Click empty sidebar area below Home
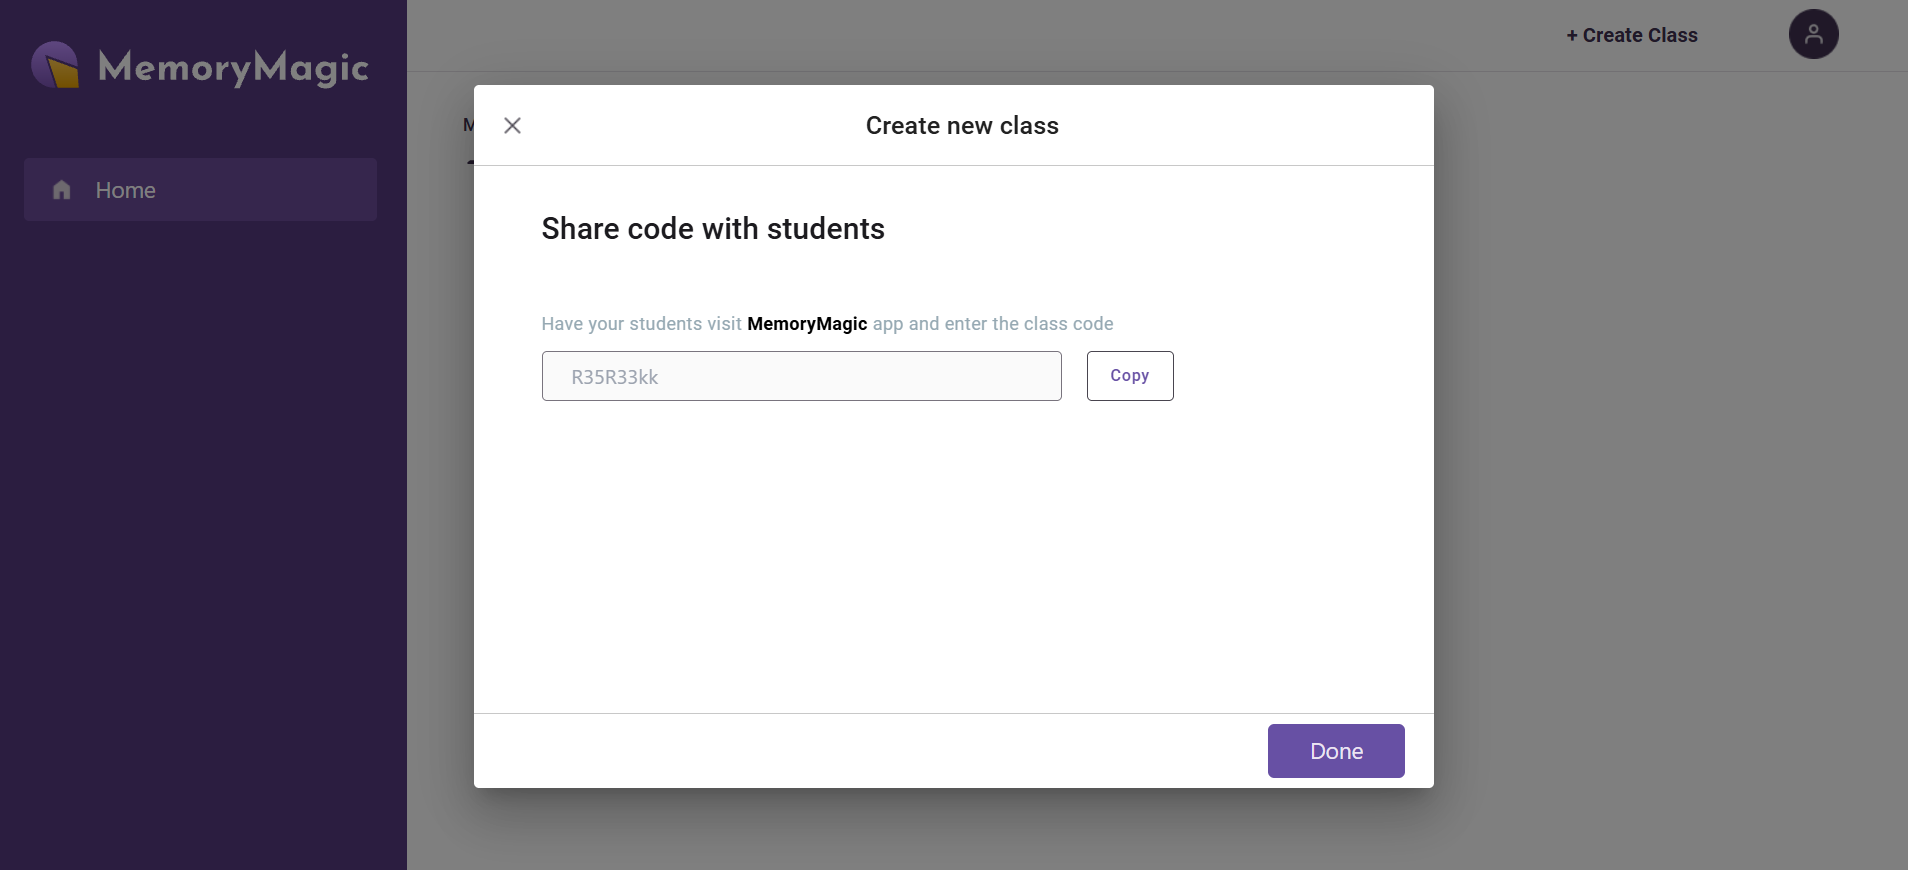1908x870 pixels. click(x=203, y=540)
